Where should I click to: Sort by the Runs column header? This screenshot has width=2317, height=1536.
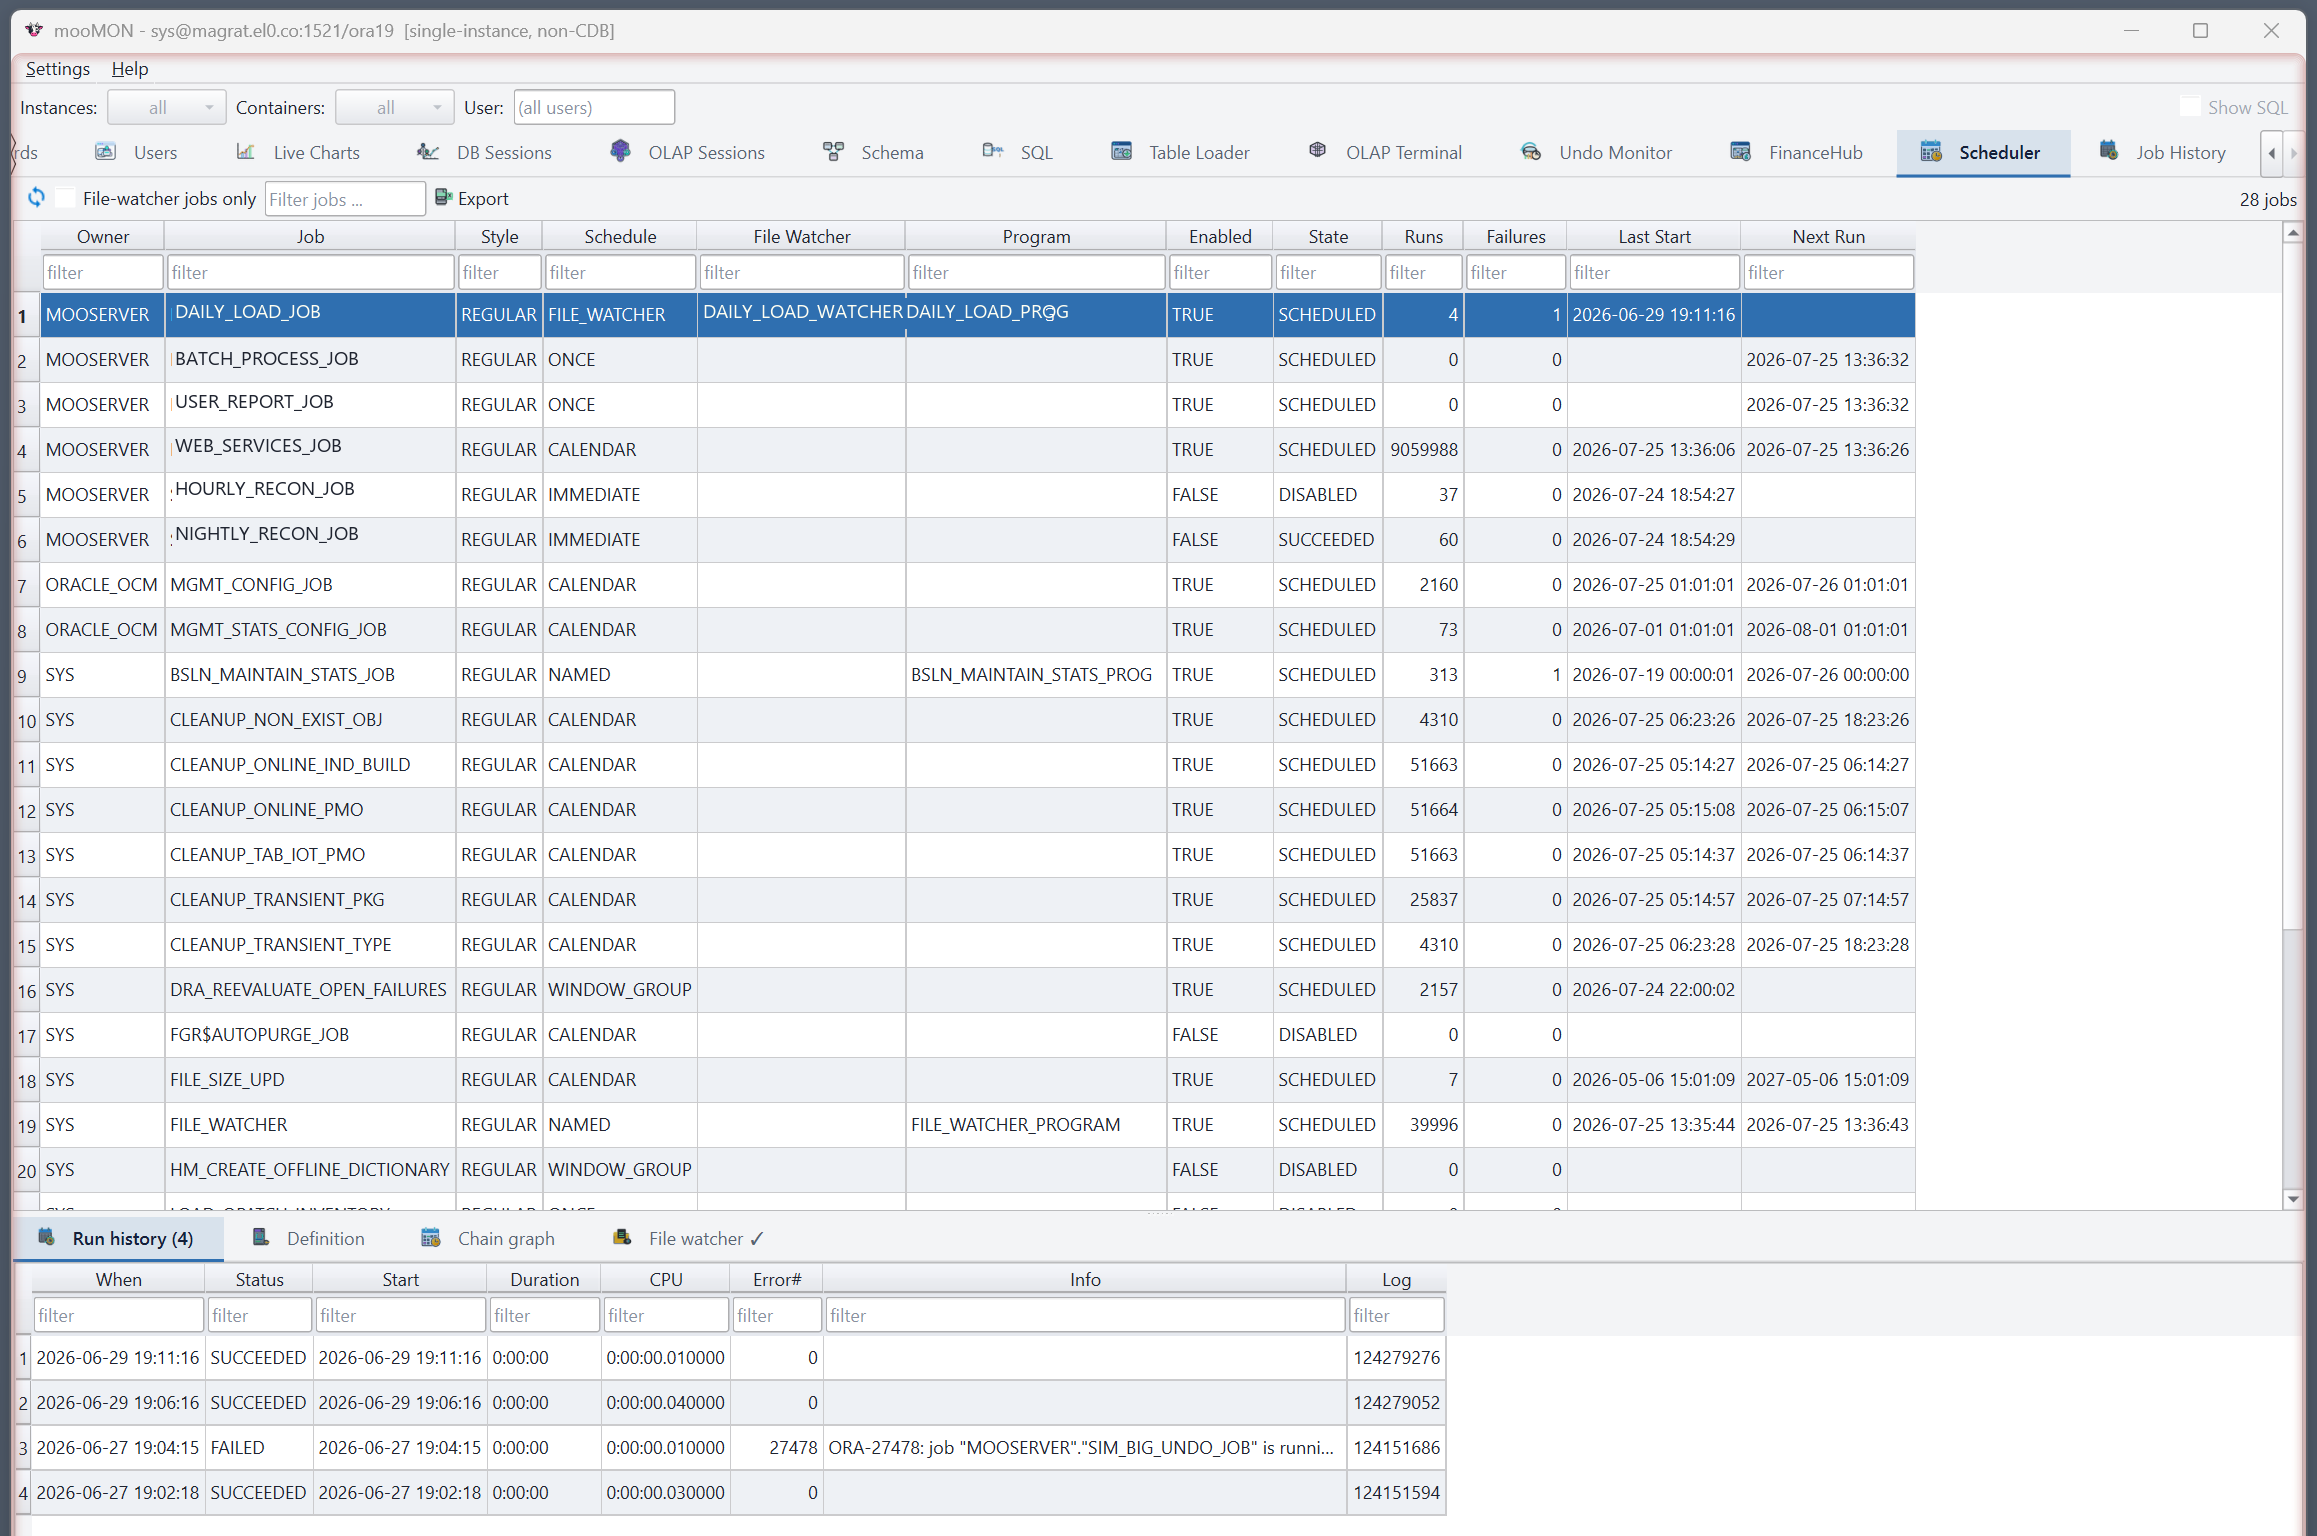point(1423,236)
